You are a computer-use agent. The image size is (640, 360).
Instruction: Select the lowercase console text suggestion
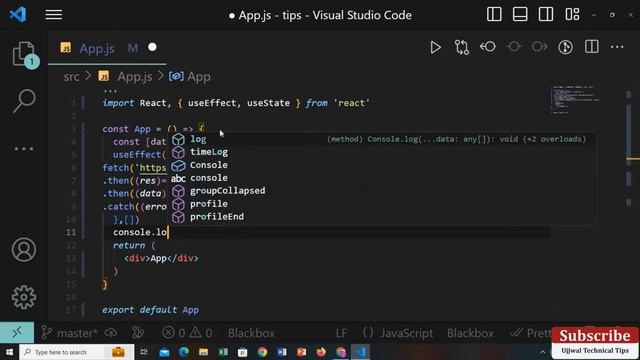pos(384,178)
